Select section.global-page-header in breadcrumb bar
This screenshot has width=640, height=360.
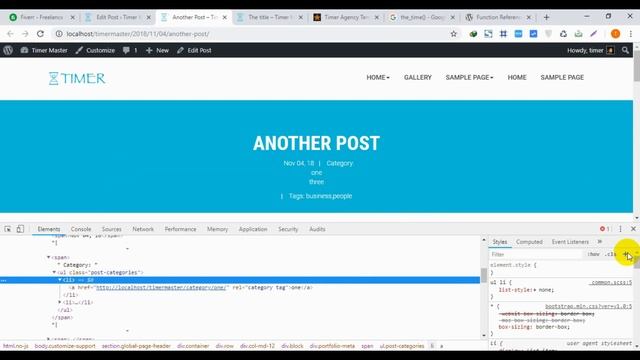(136, 346)
